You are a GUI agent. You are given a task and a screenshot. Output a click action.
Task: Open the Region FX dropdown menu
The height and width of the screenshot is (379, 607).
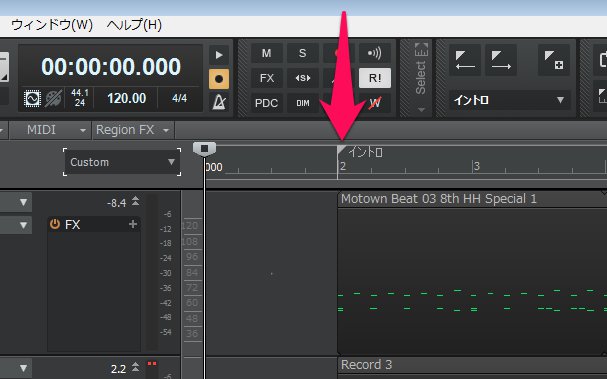(133, 130)
